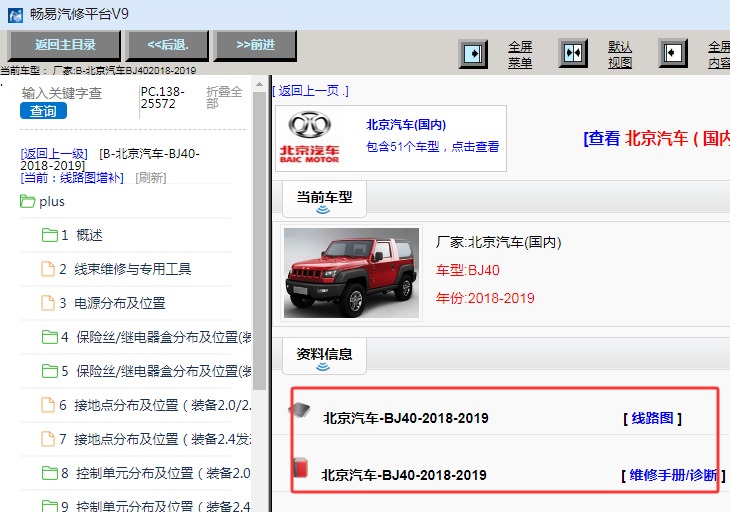Open the 3 电源分布及位置 document

tap(103, 303)
